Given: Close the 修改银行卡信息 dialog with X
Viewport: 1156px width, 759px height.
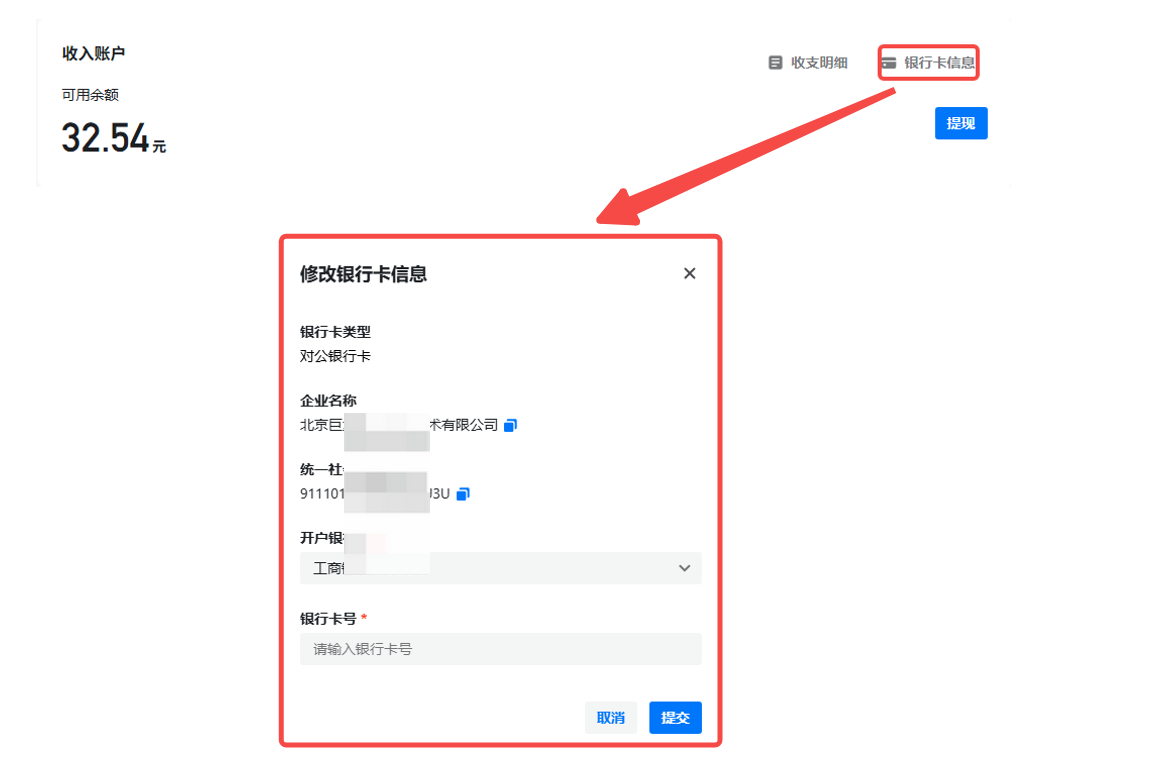Looking at the screenshot, I should coord(689,274).
